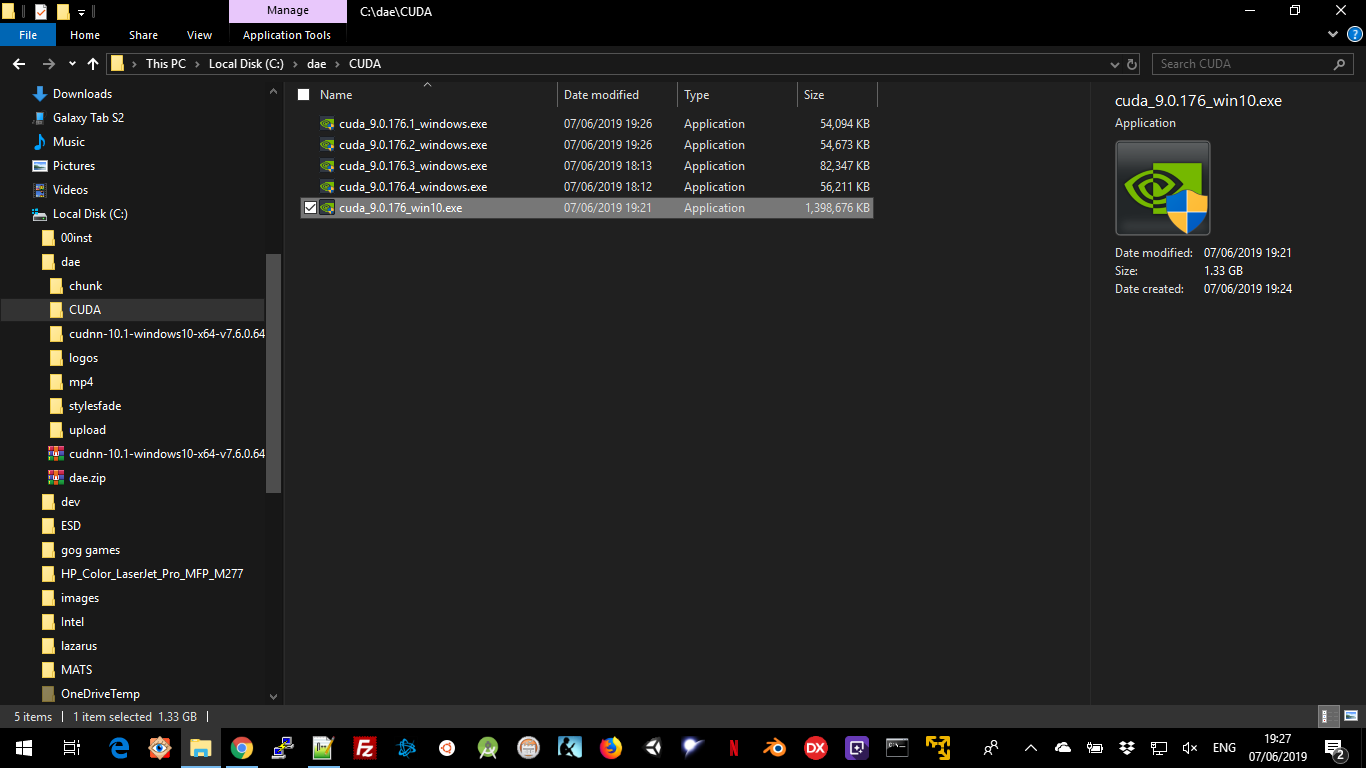Click the Back navigation arrow
Screen dimensions: 1366x768
pos(18,64)
